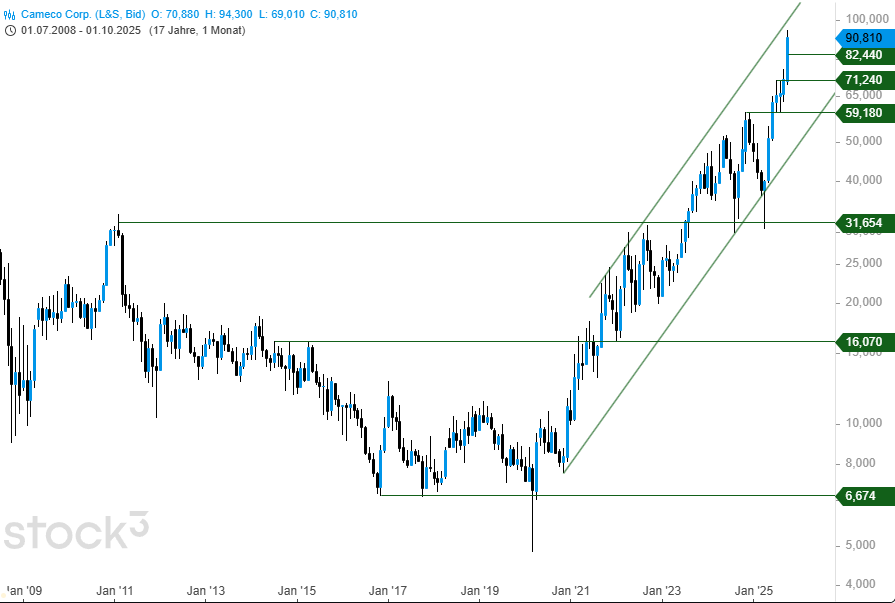Click the high value H: 94,300
The height and width of the screenshot is (603, 895).
(x=229, y=14)
